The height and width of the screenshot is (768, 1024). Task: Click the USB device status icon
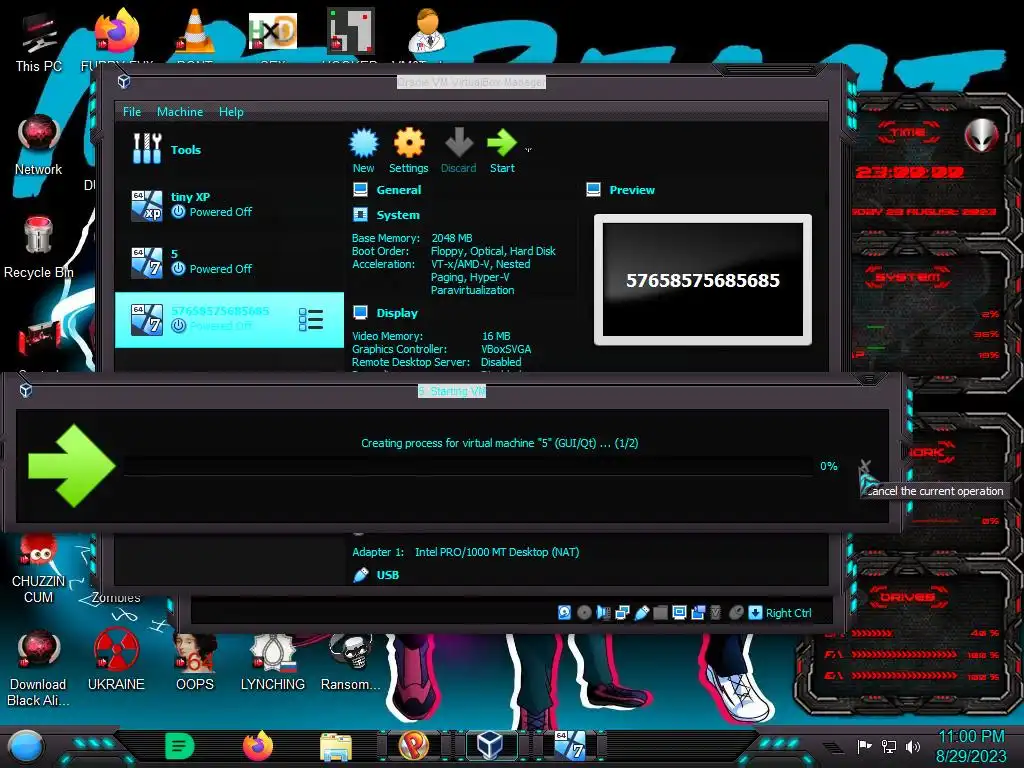(641, 613)
